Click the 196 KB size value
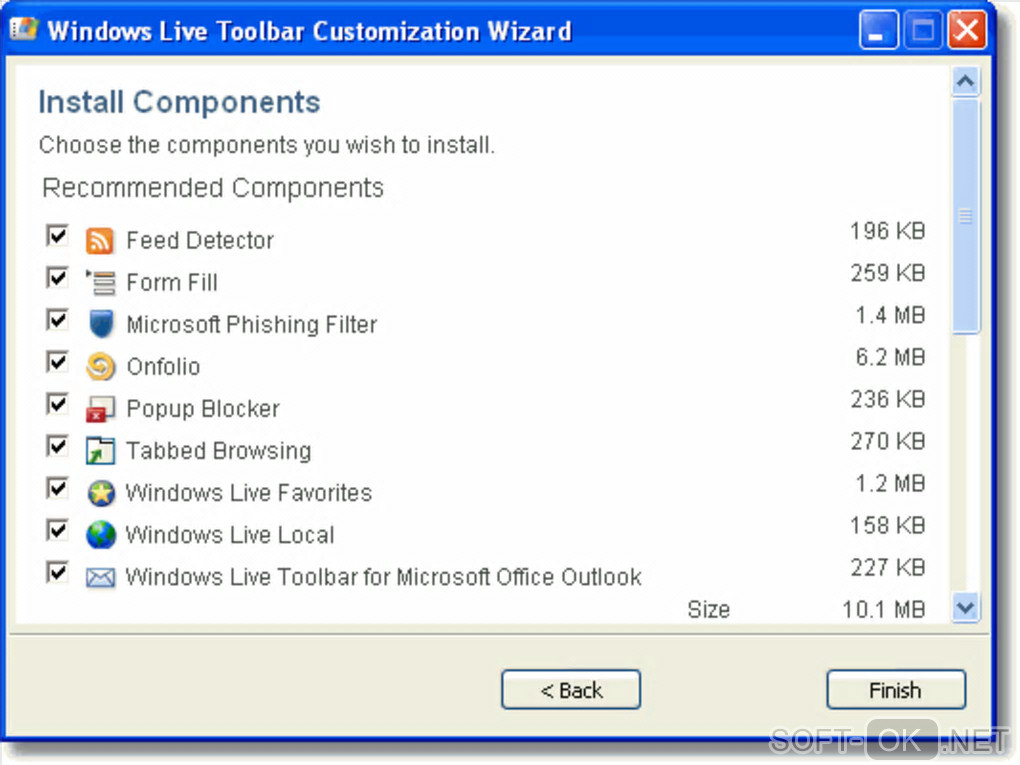Screen dimensions: 1020x765 tap(887, 231)
